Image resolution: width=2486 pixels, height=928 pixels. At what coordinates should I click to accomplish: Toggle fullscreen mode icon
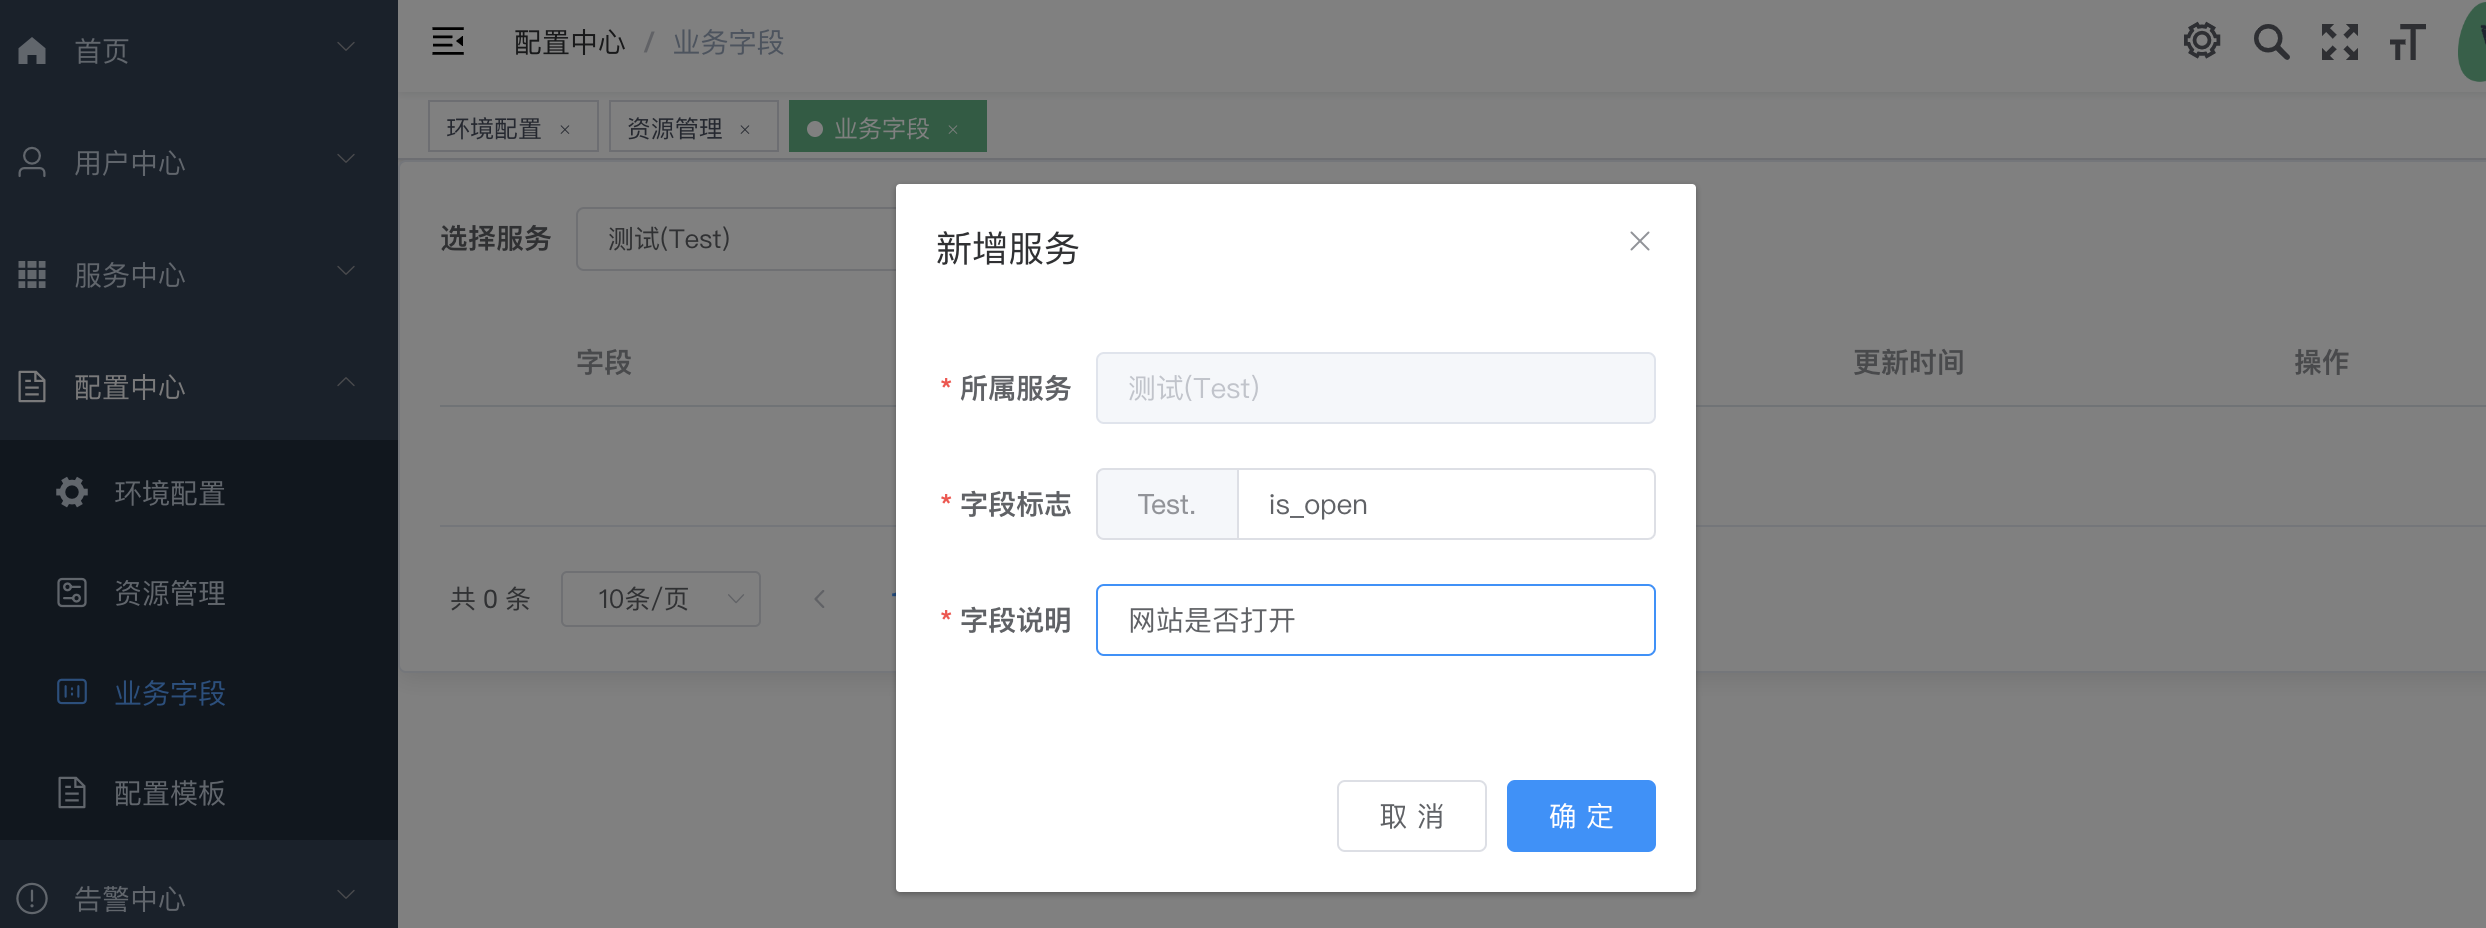point(2340,42)
